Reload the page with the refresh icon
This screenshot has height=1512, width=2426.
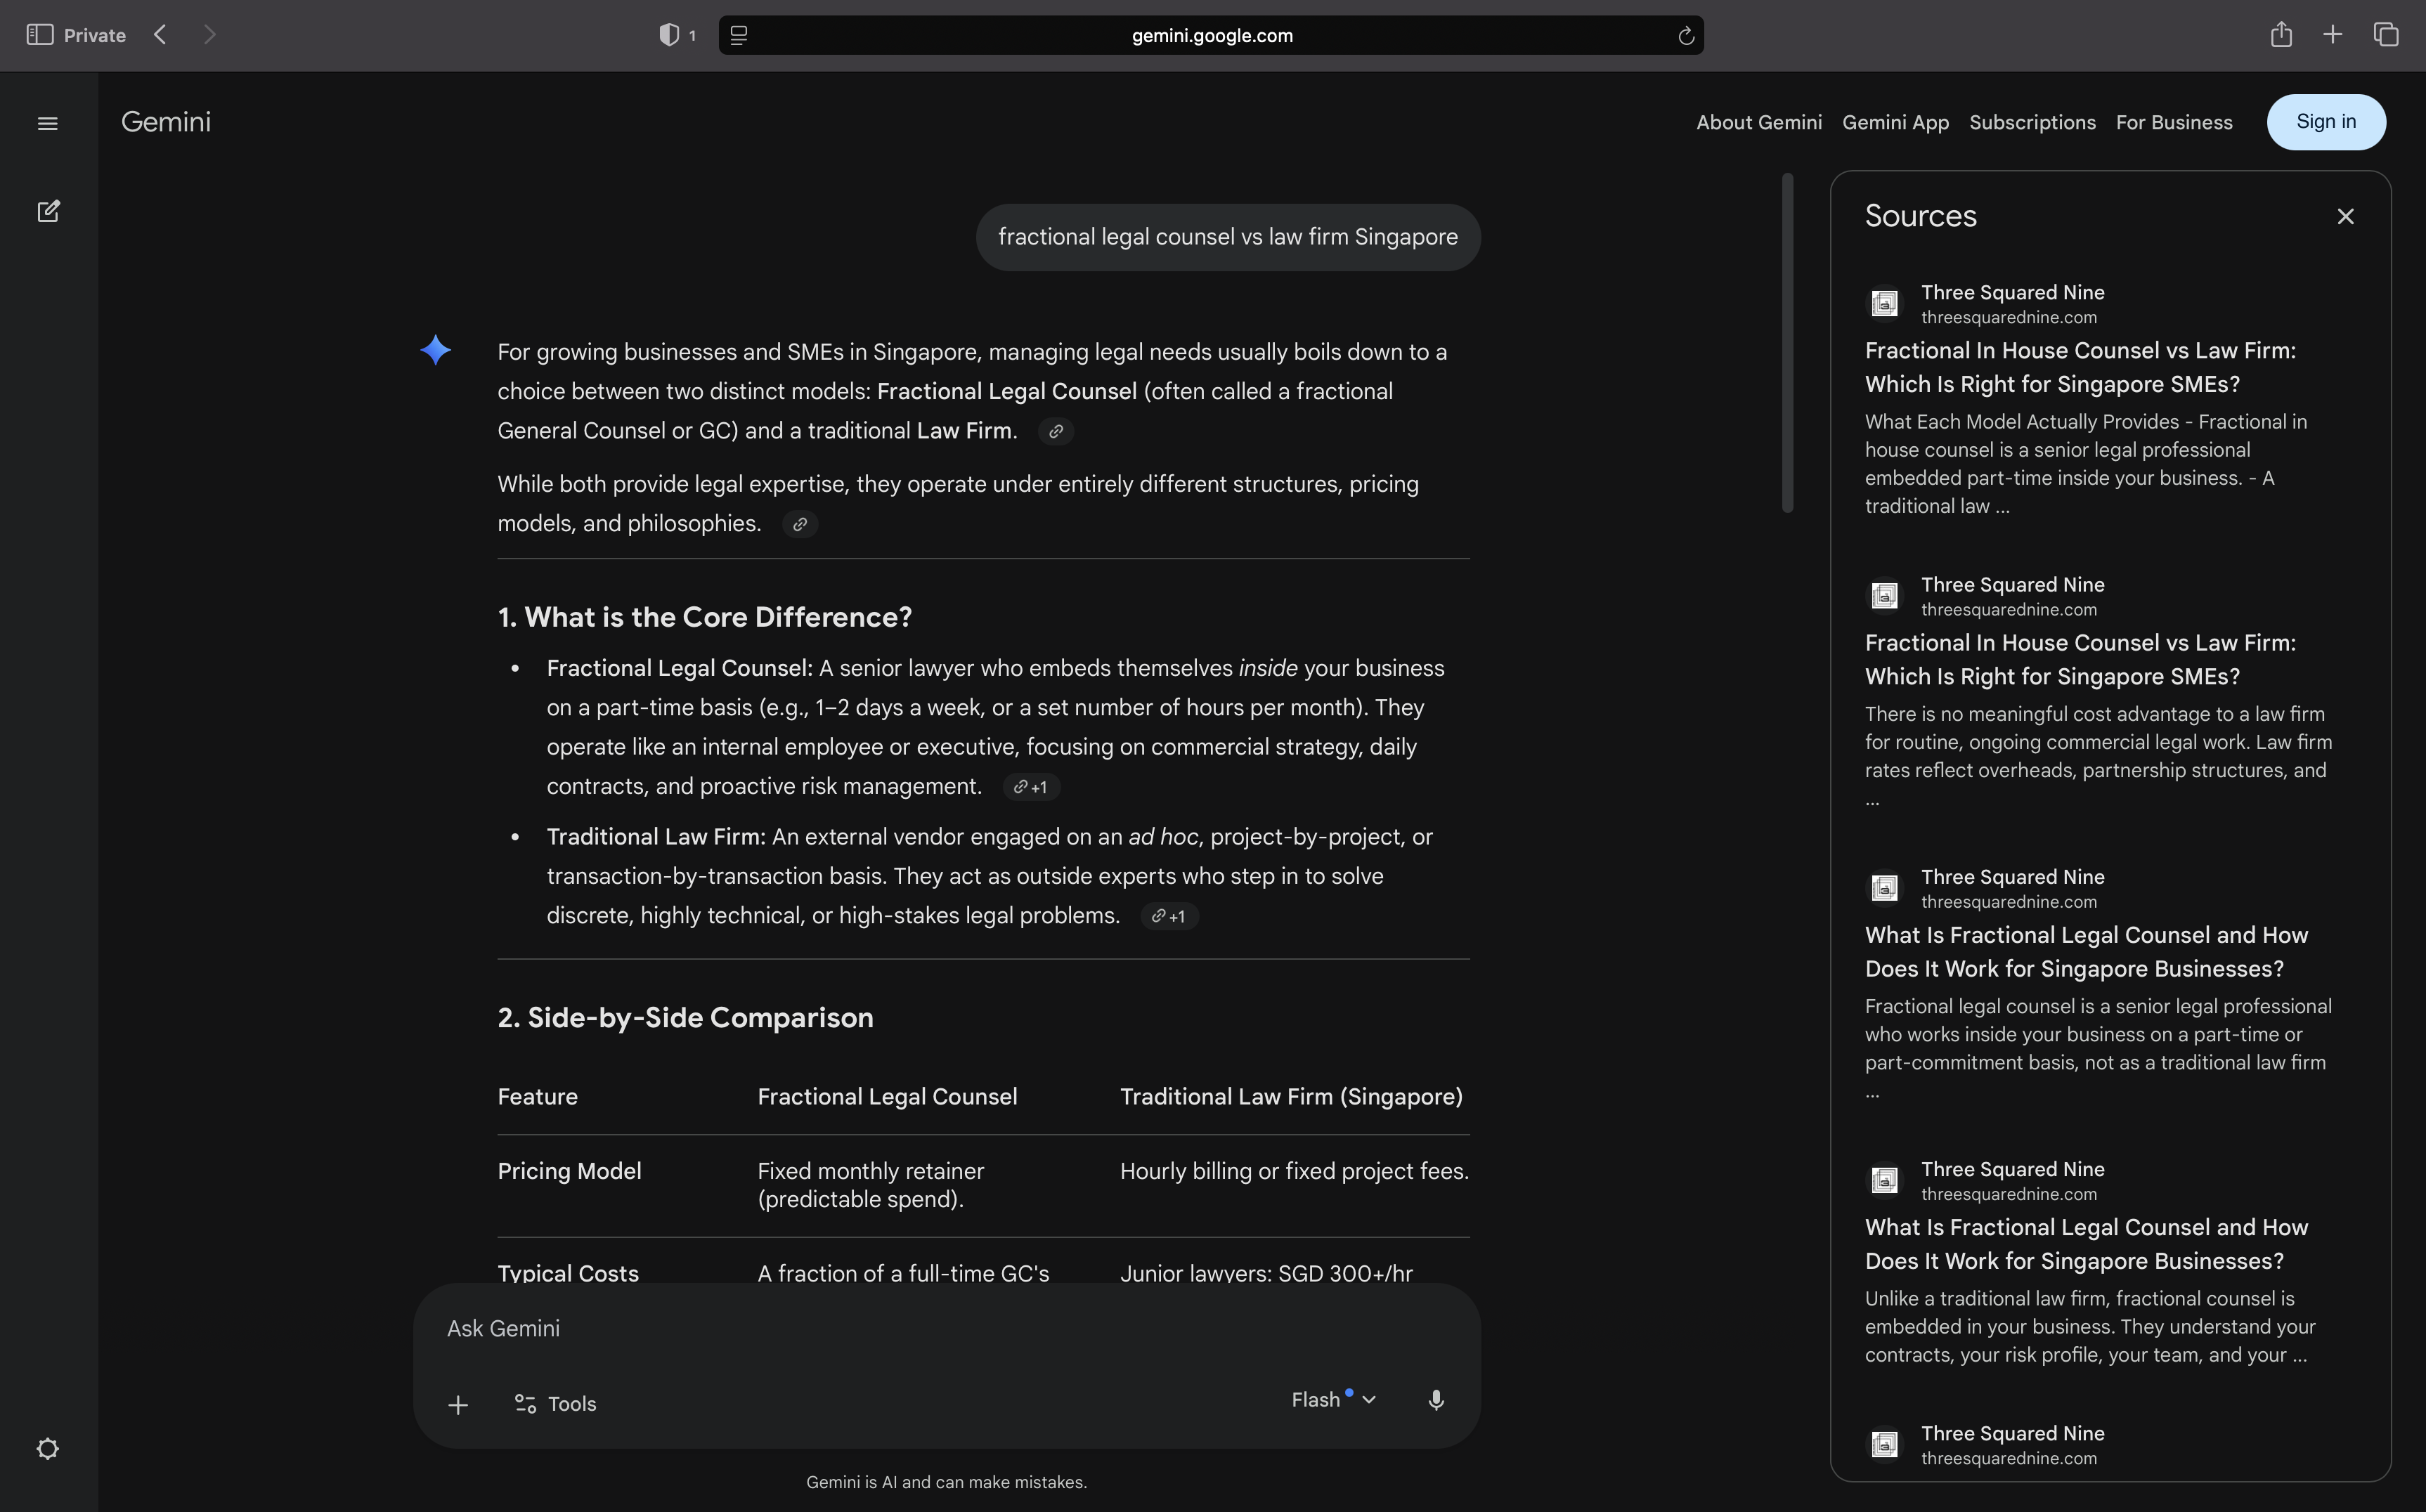[1685, 36]
